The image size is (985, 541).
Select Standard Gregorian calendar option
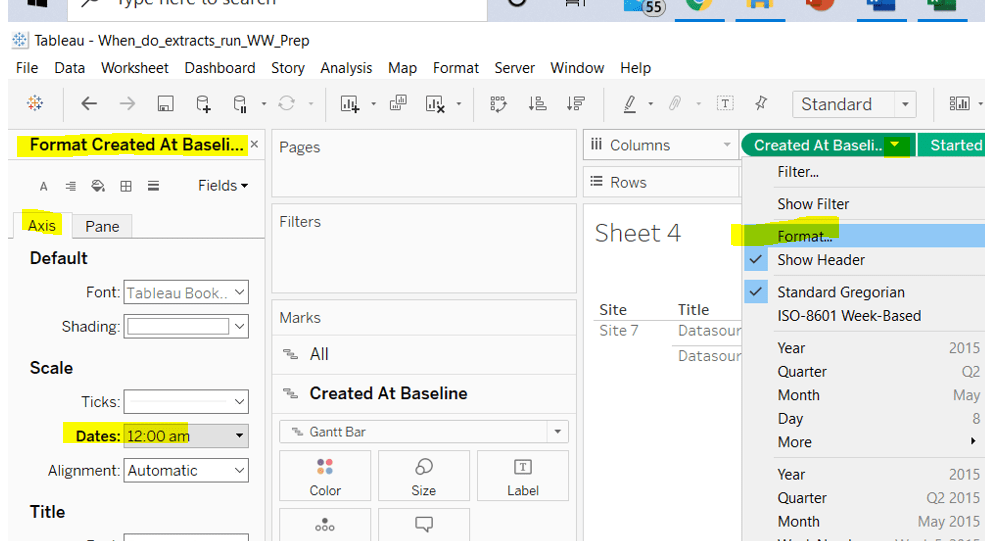coord(840,292)
